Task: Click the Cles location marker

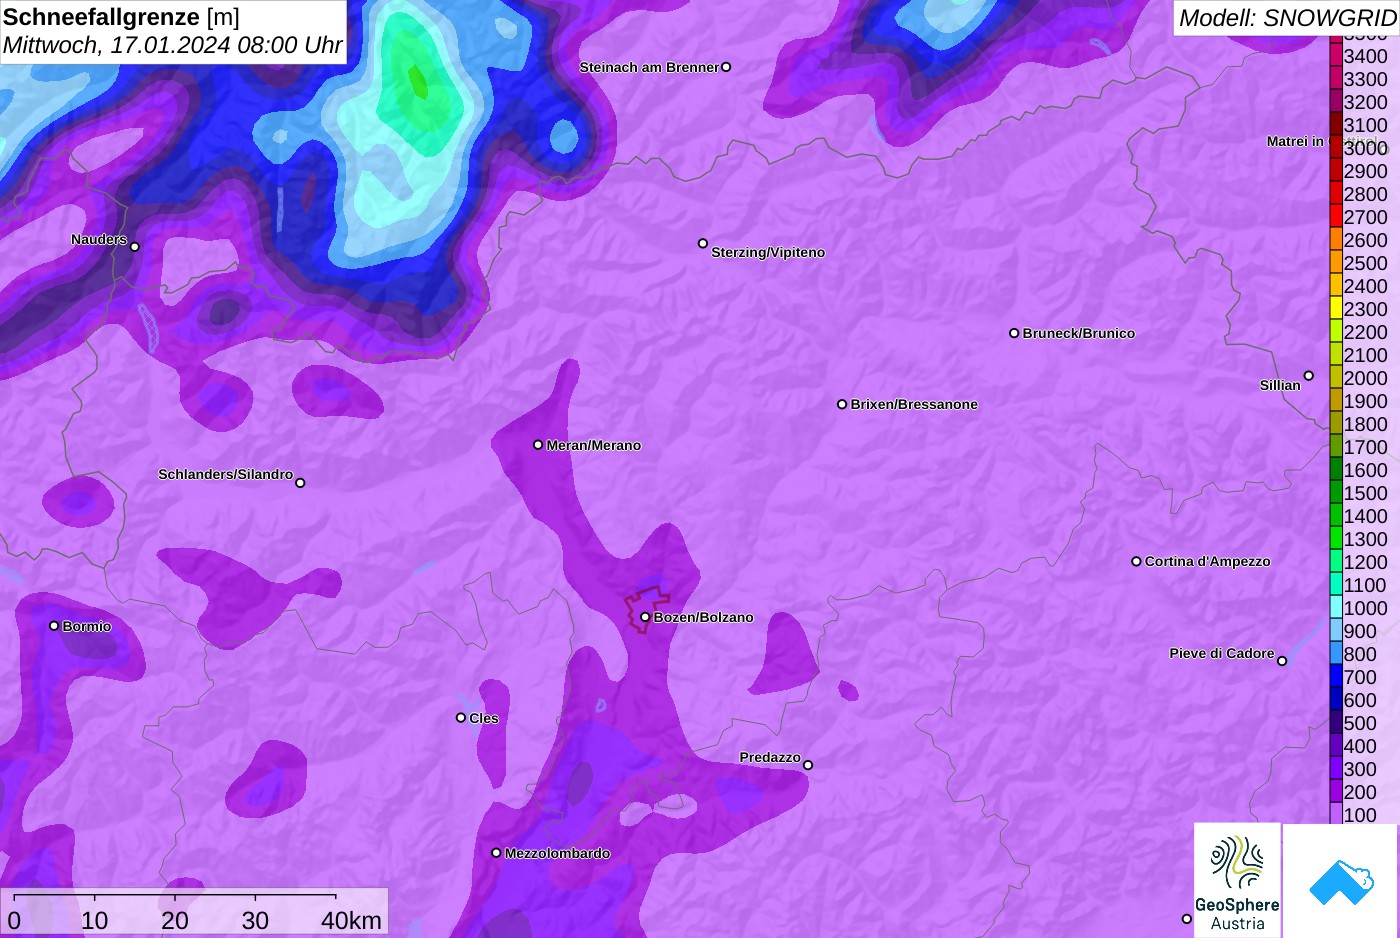Action: tap(461, 717)
